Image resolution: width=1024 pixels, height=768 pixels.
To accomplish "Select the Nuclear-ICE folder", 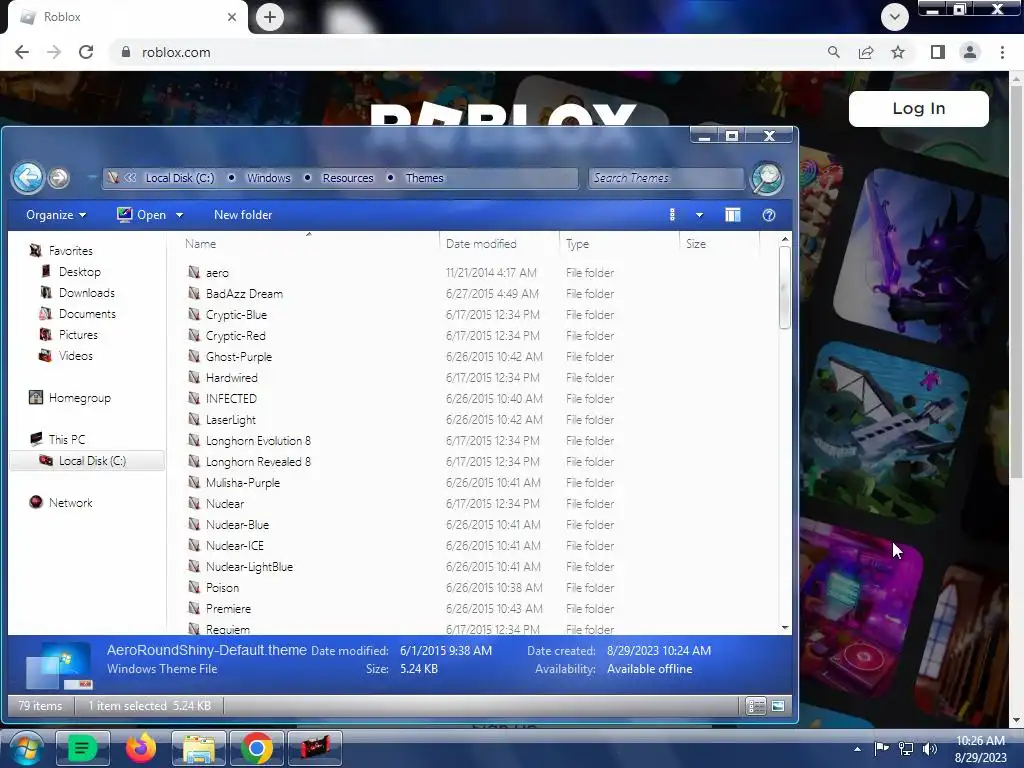I will 234,545.
